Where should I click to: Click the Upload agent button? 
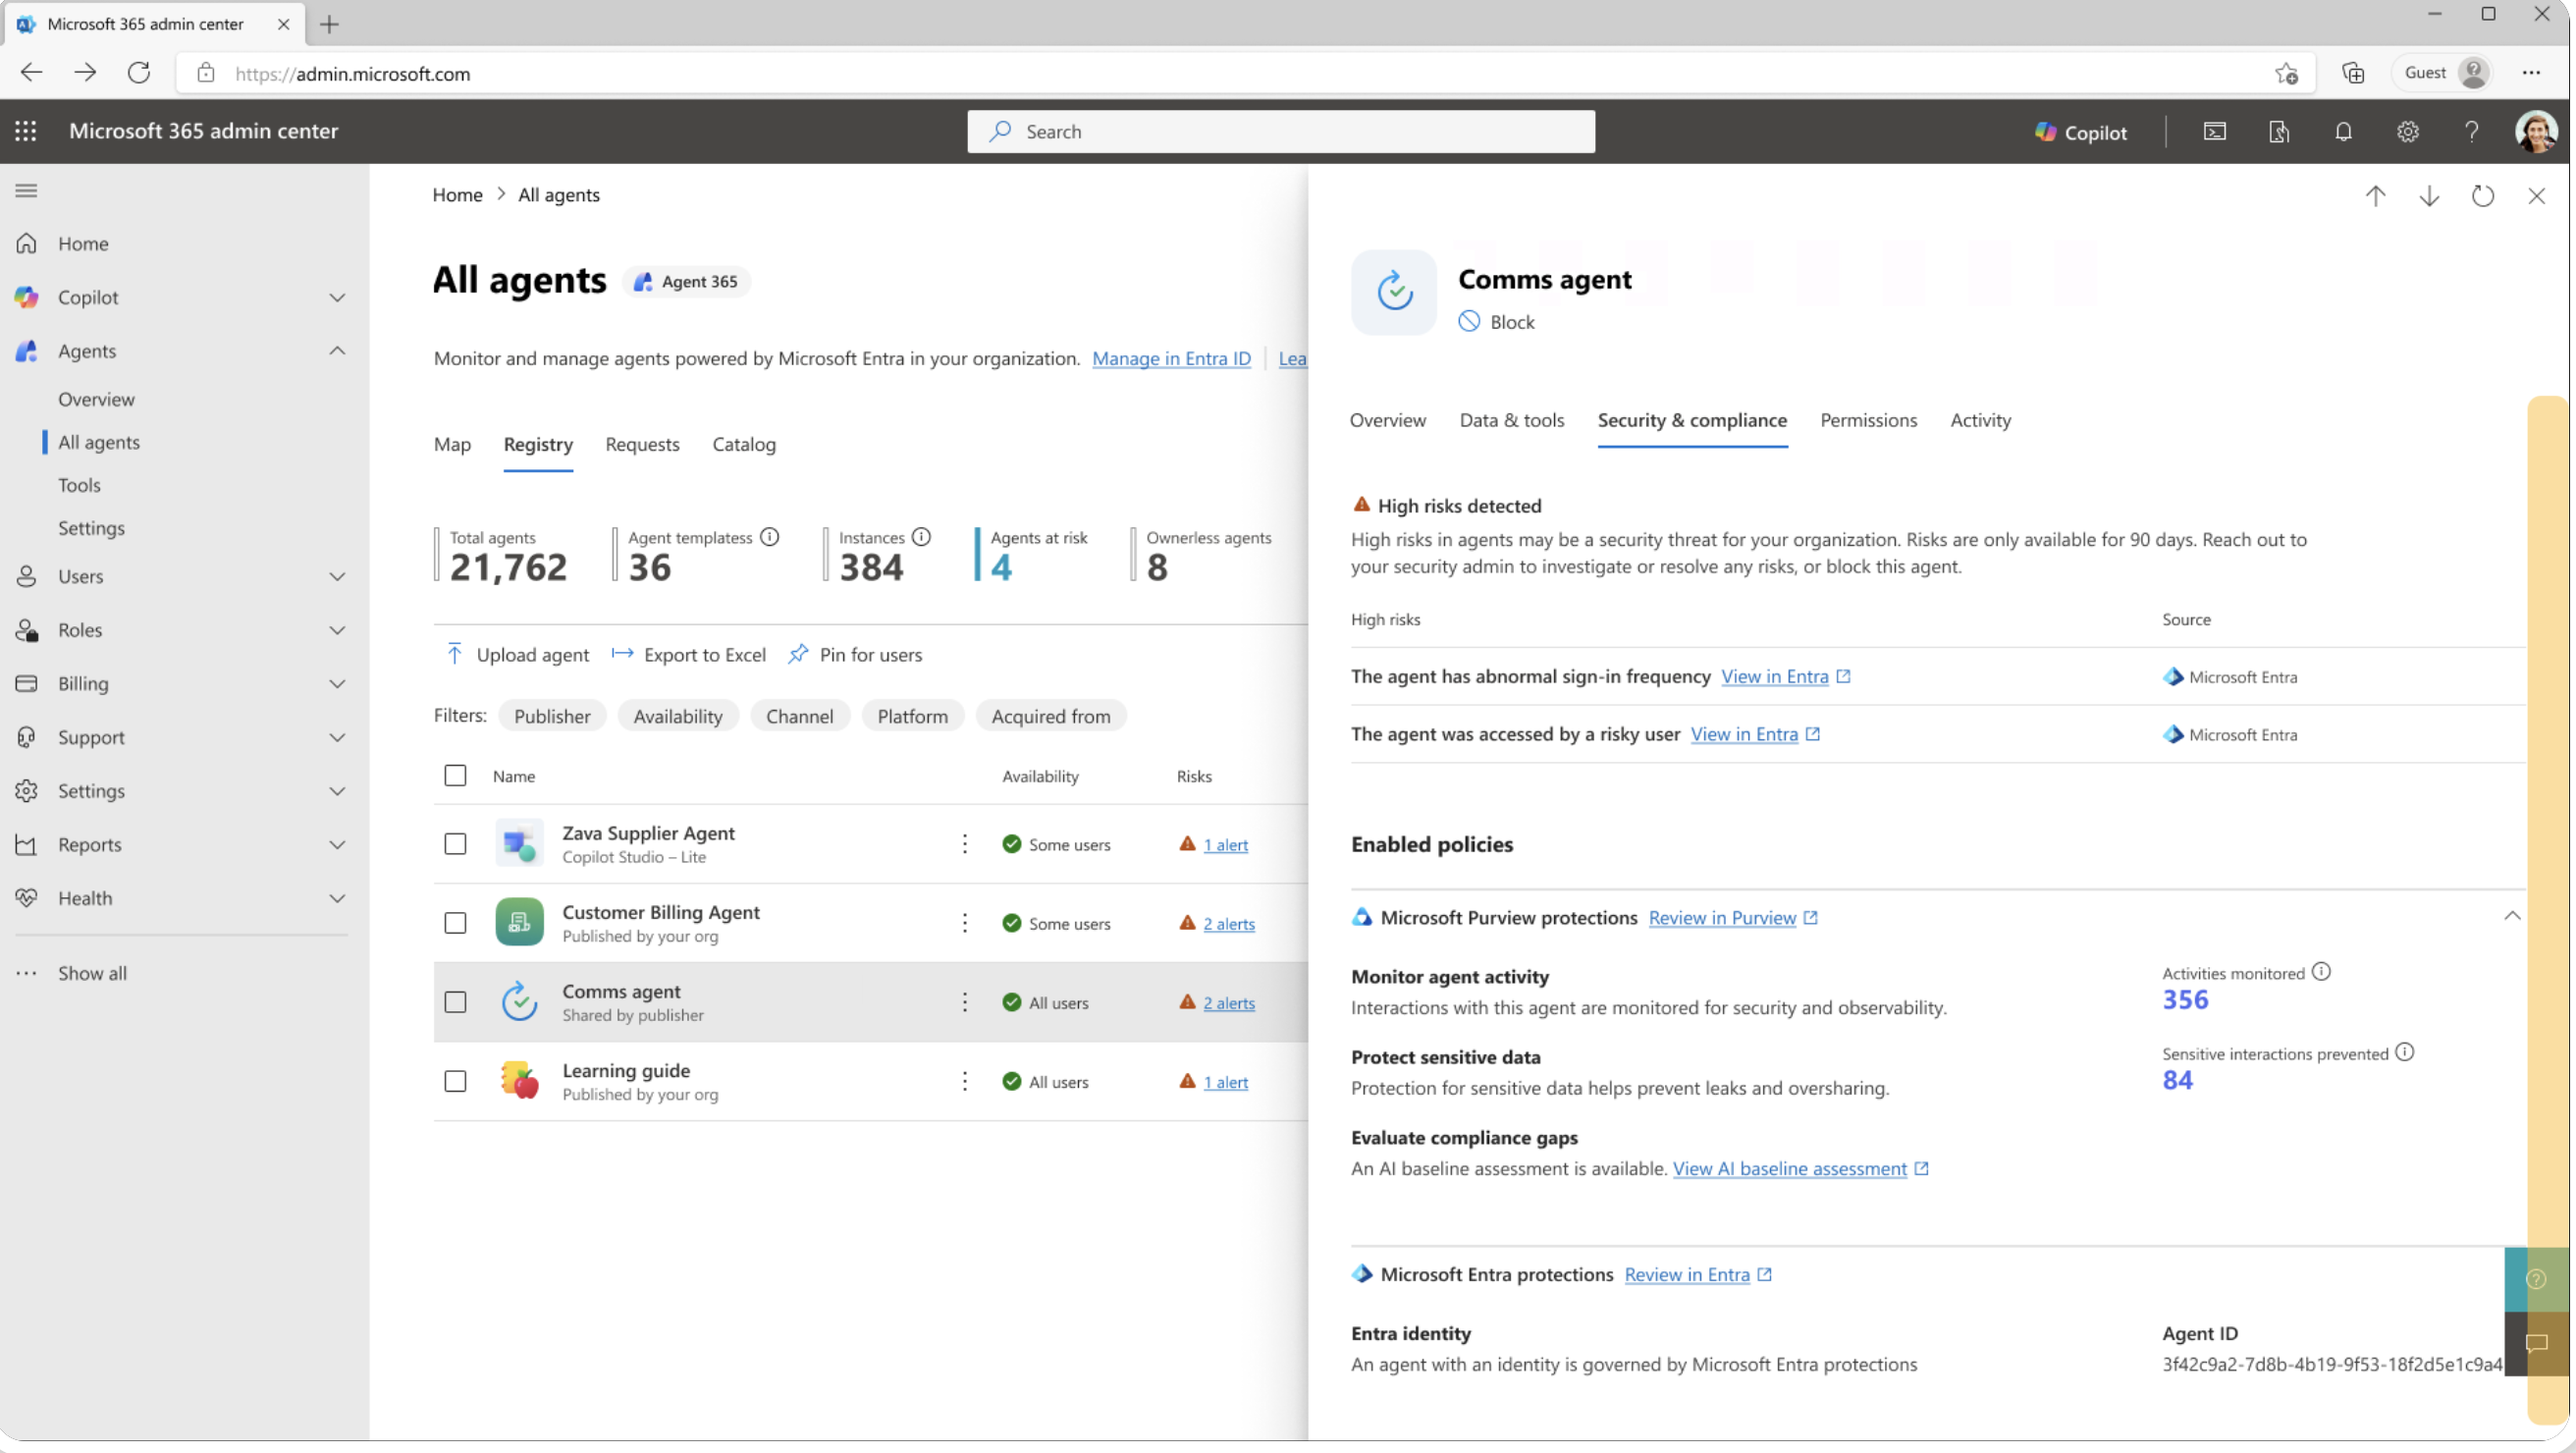pyautogui.click(x=517, y=655)
